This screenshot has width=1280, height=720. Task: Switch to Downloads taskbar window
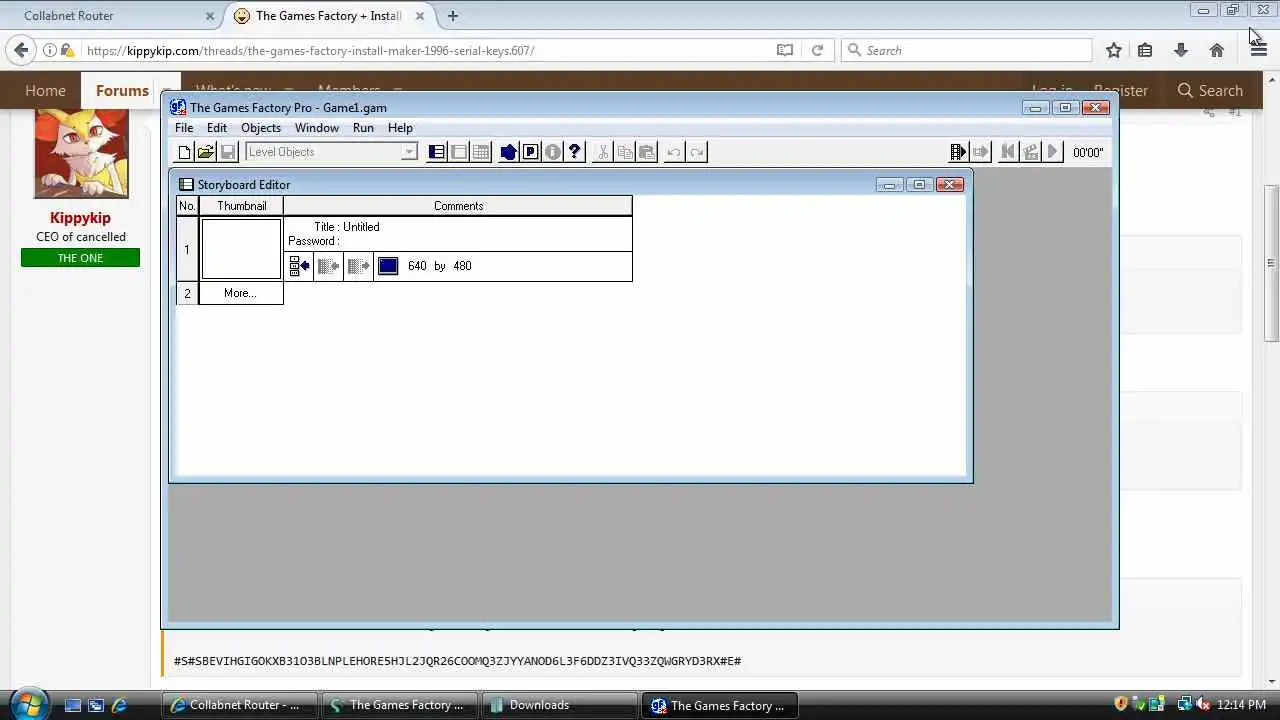[x=559, y=705]
